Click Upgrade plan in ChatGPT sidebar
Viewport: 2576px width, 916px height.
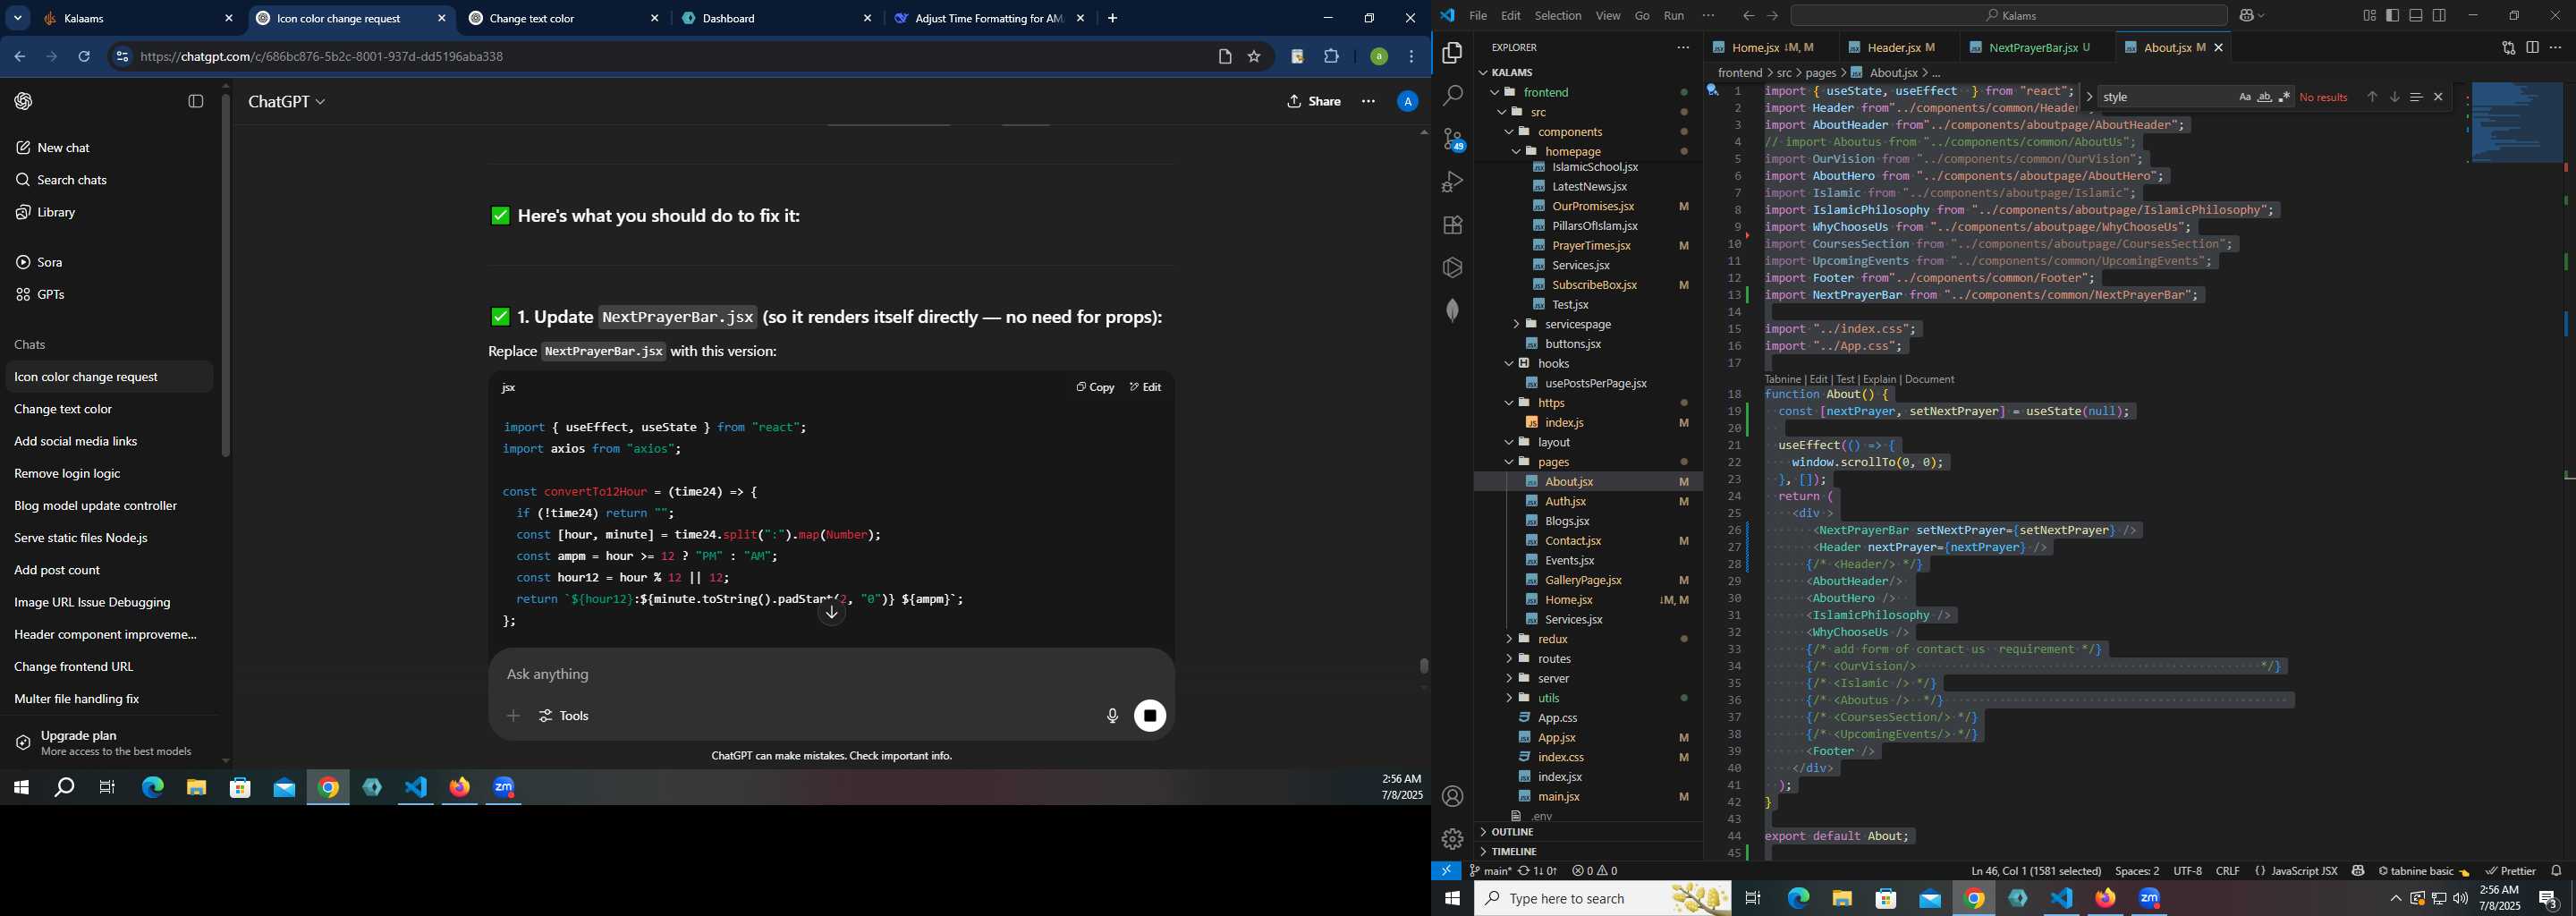(x=108, y=743)
